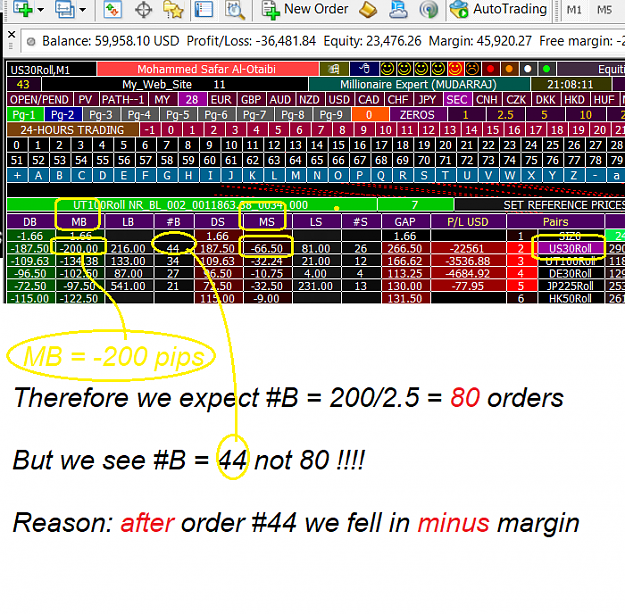Switch to the Pg-5 tab

(177, 115)
